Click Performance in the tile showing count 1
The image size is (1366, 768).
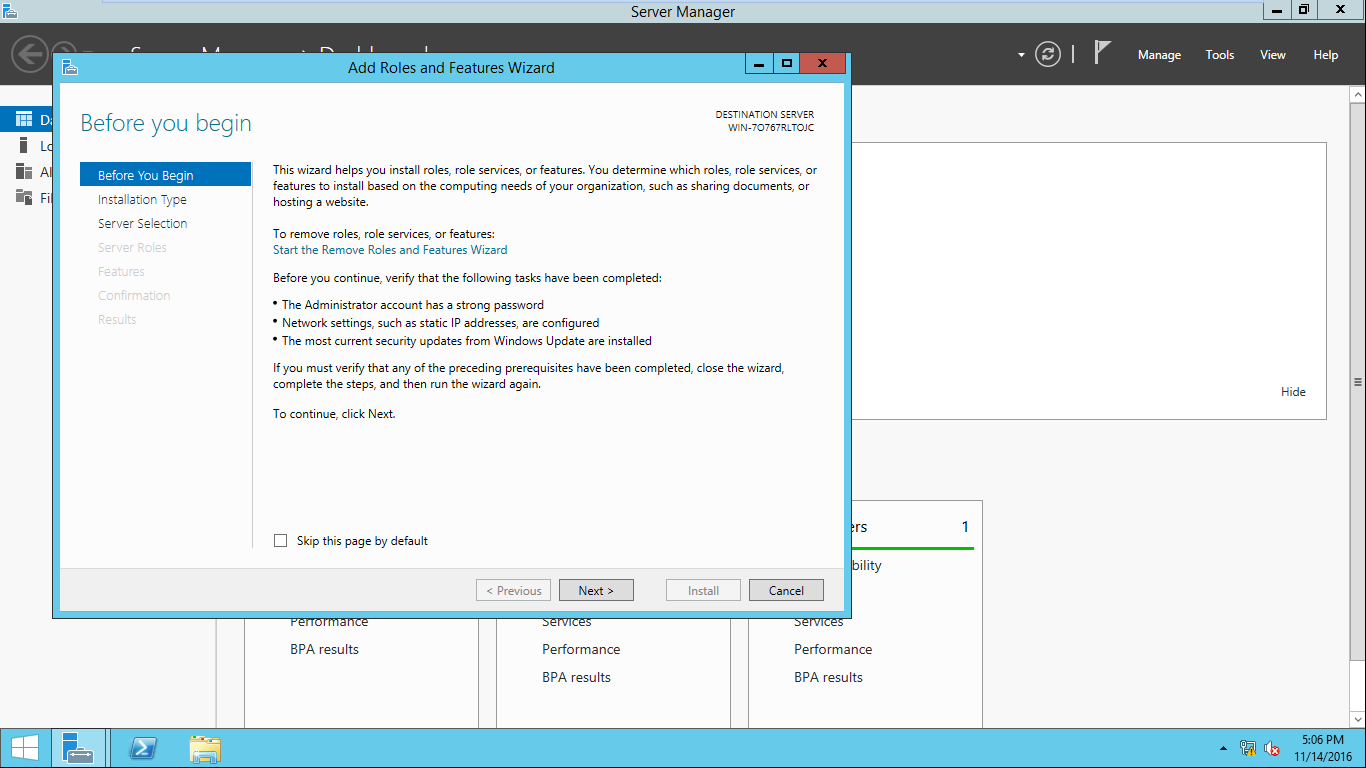click(x=833, y=649)
